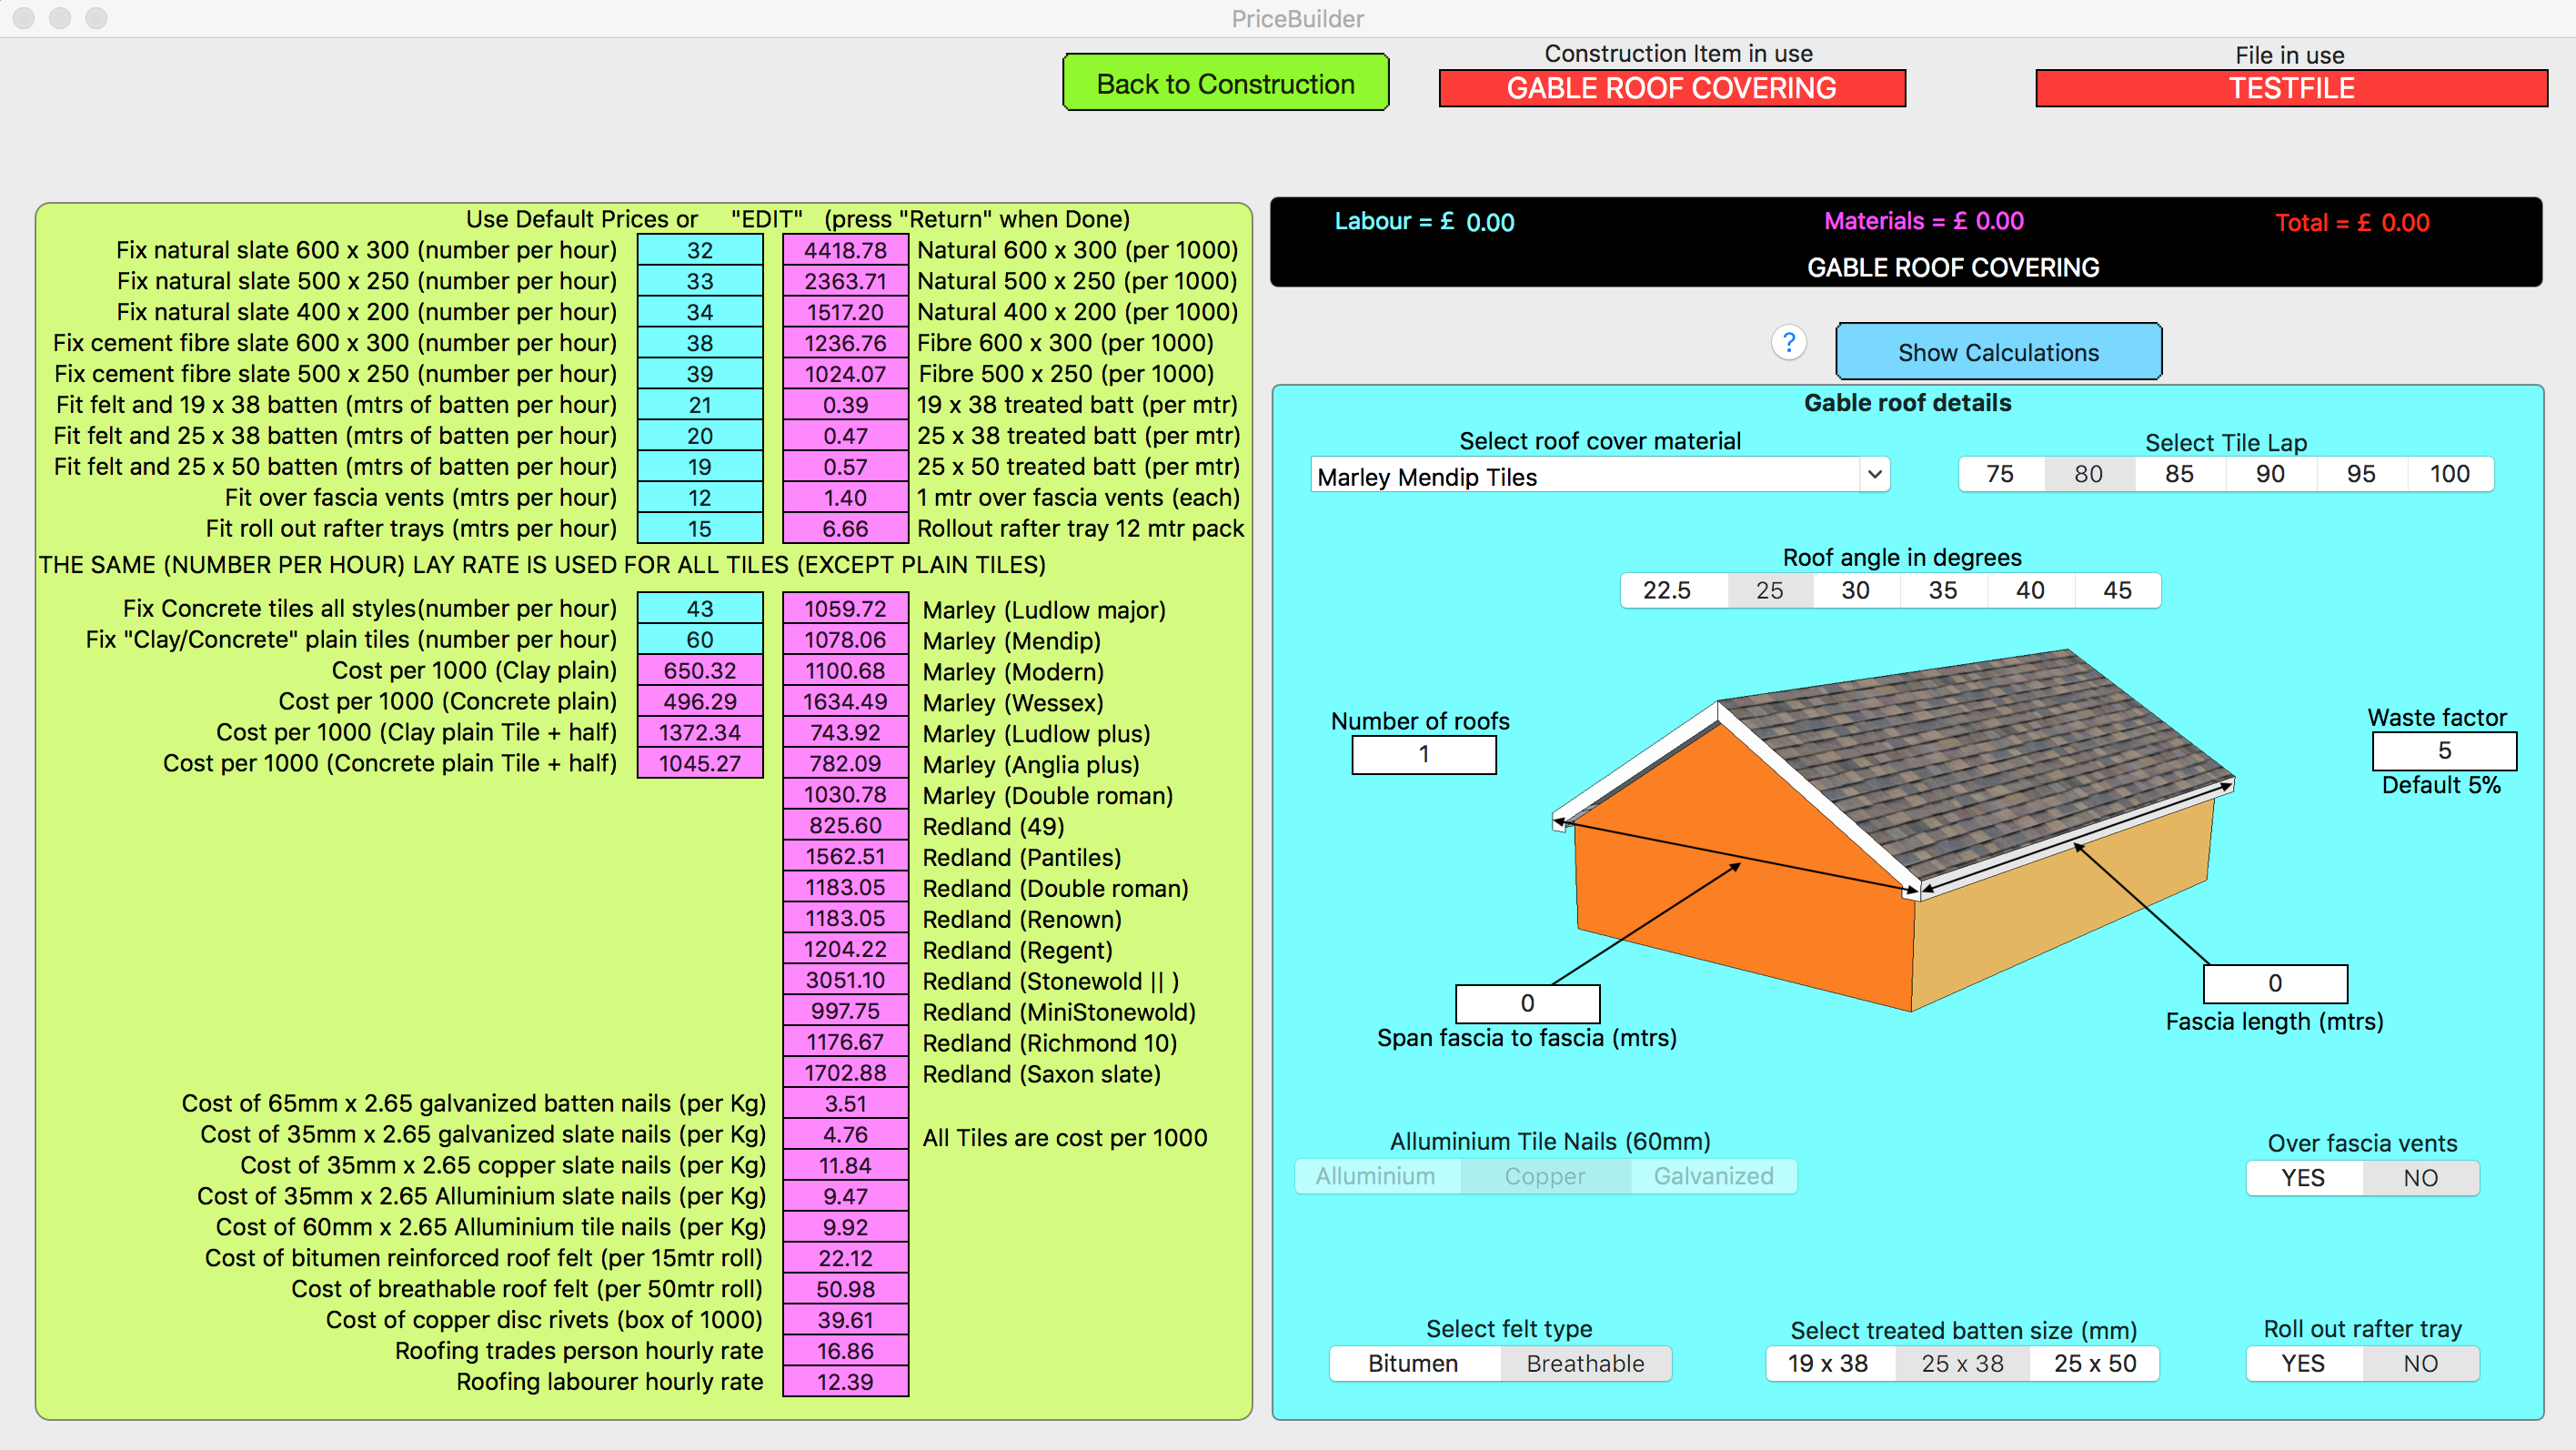The width and height of the screenshot is (2576, 1450).
Task: Edit copper disc rivets cost 39.61
Action: [x=845, y=1321]
